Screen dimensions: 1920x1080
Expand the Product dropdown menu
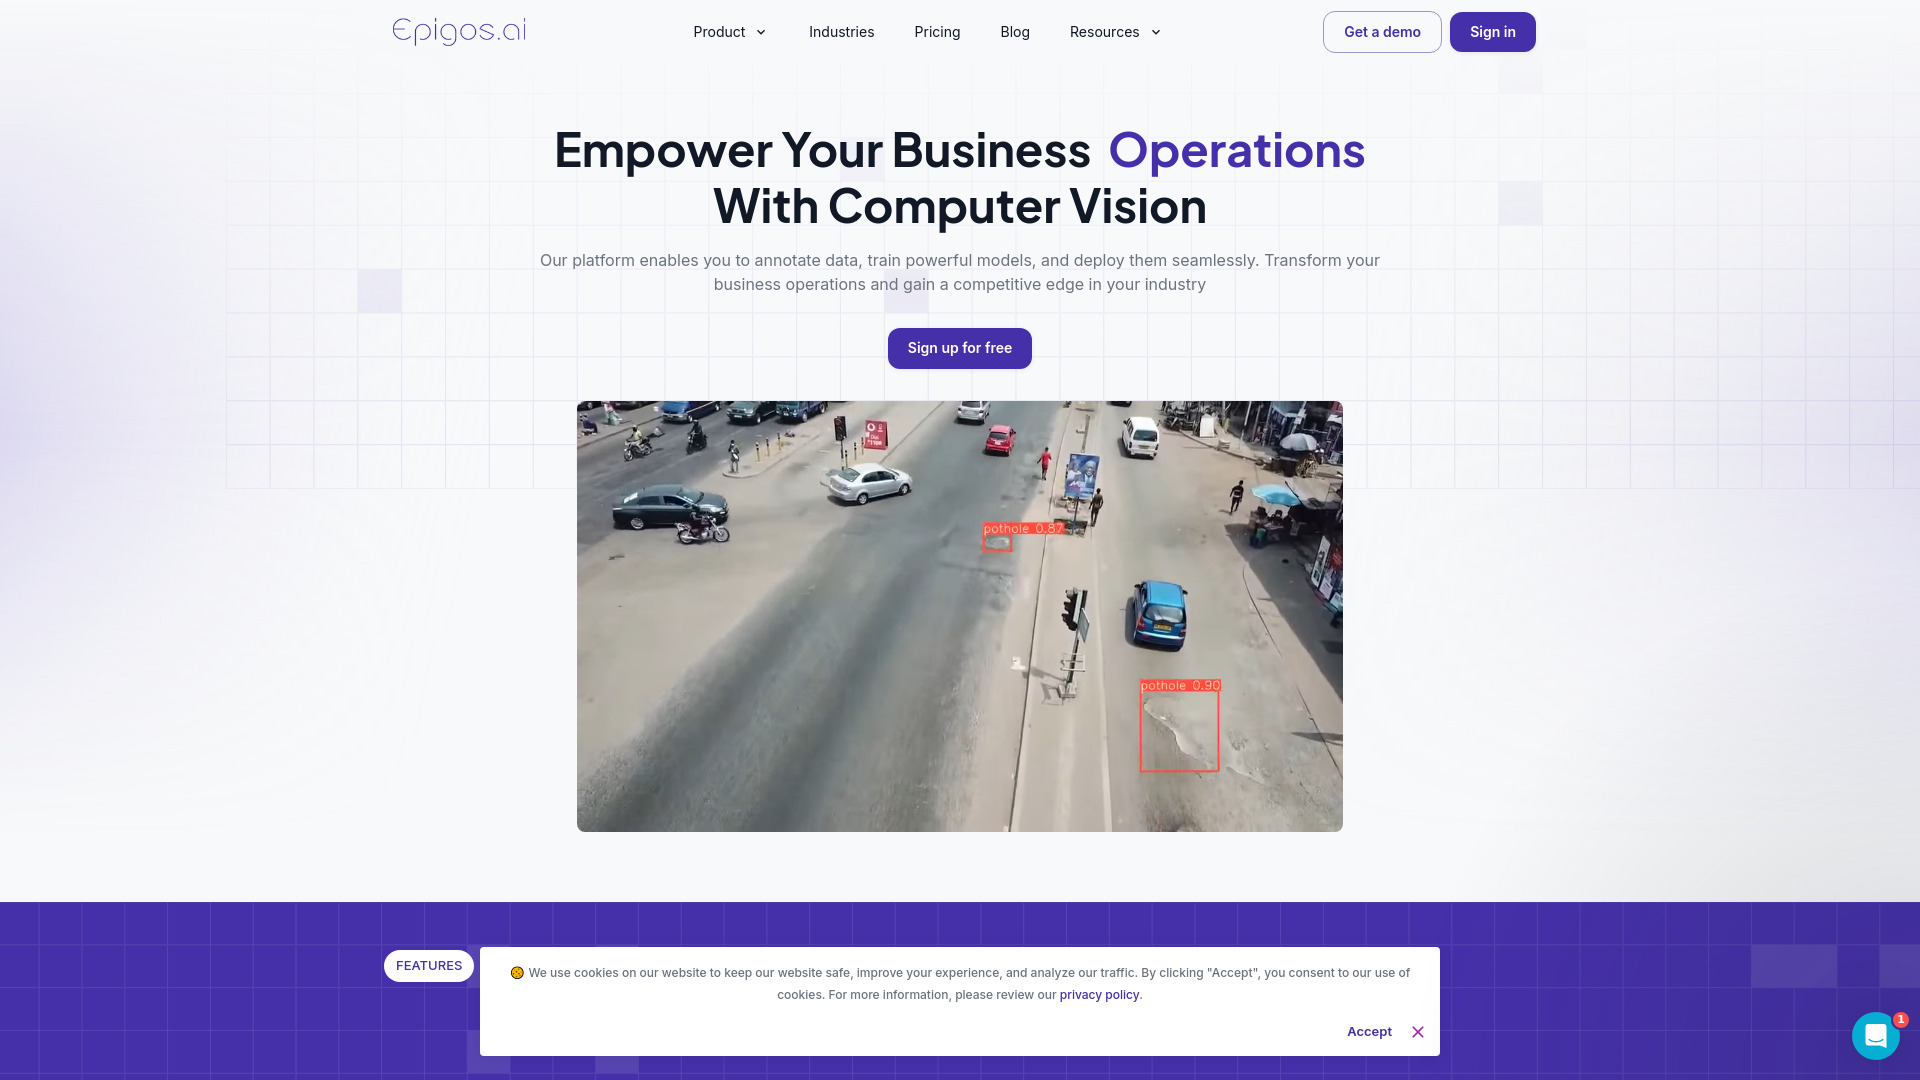(x=729, y=32)
